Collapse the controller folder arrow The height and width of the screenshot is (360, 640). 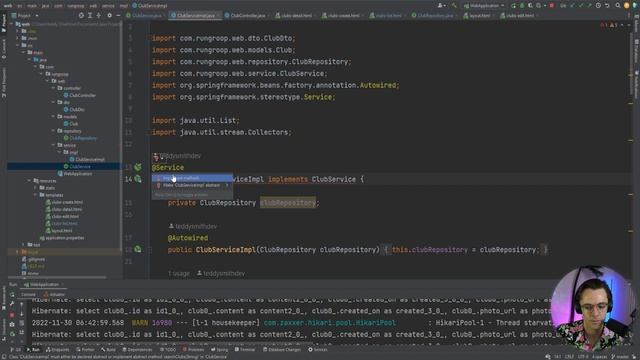point(53,88)
